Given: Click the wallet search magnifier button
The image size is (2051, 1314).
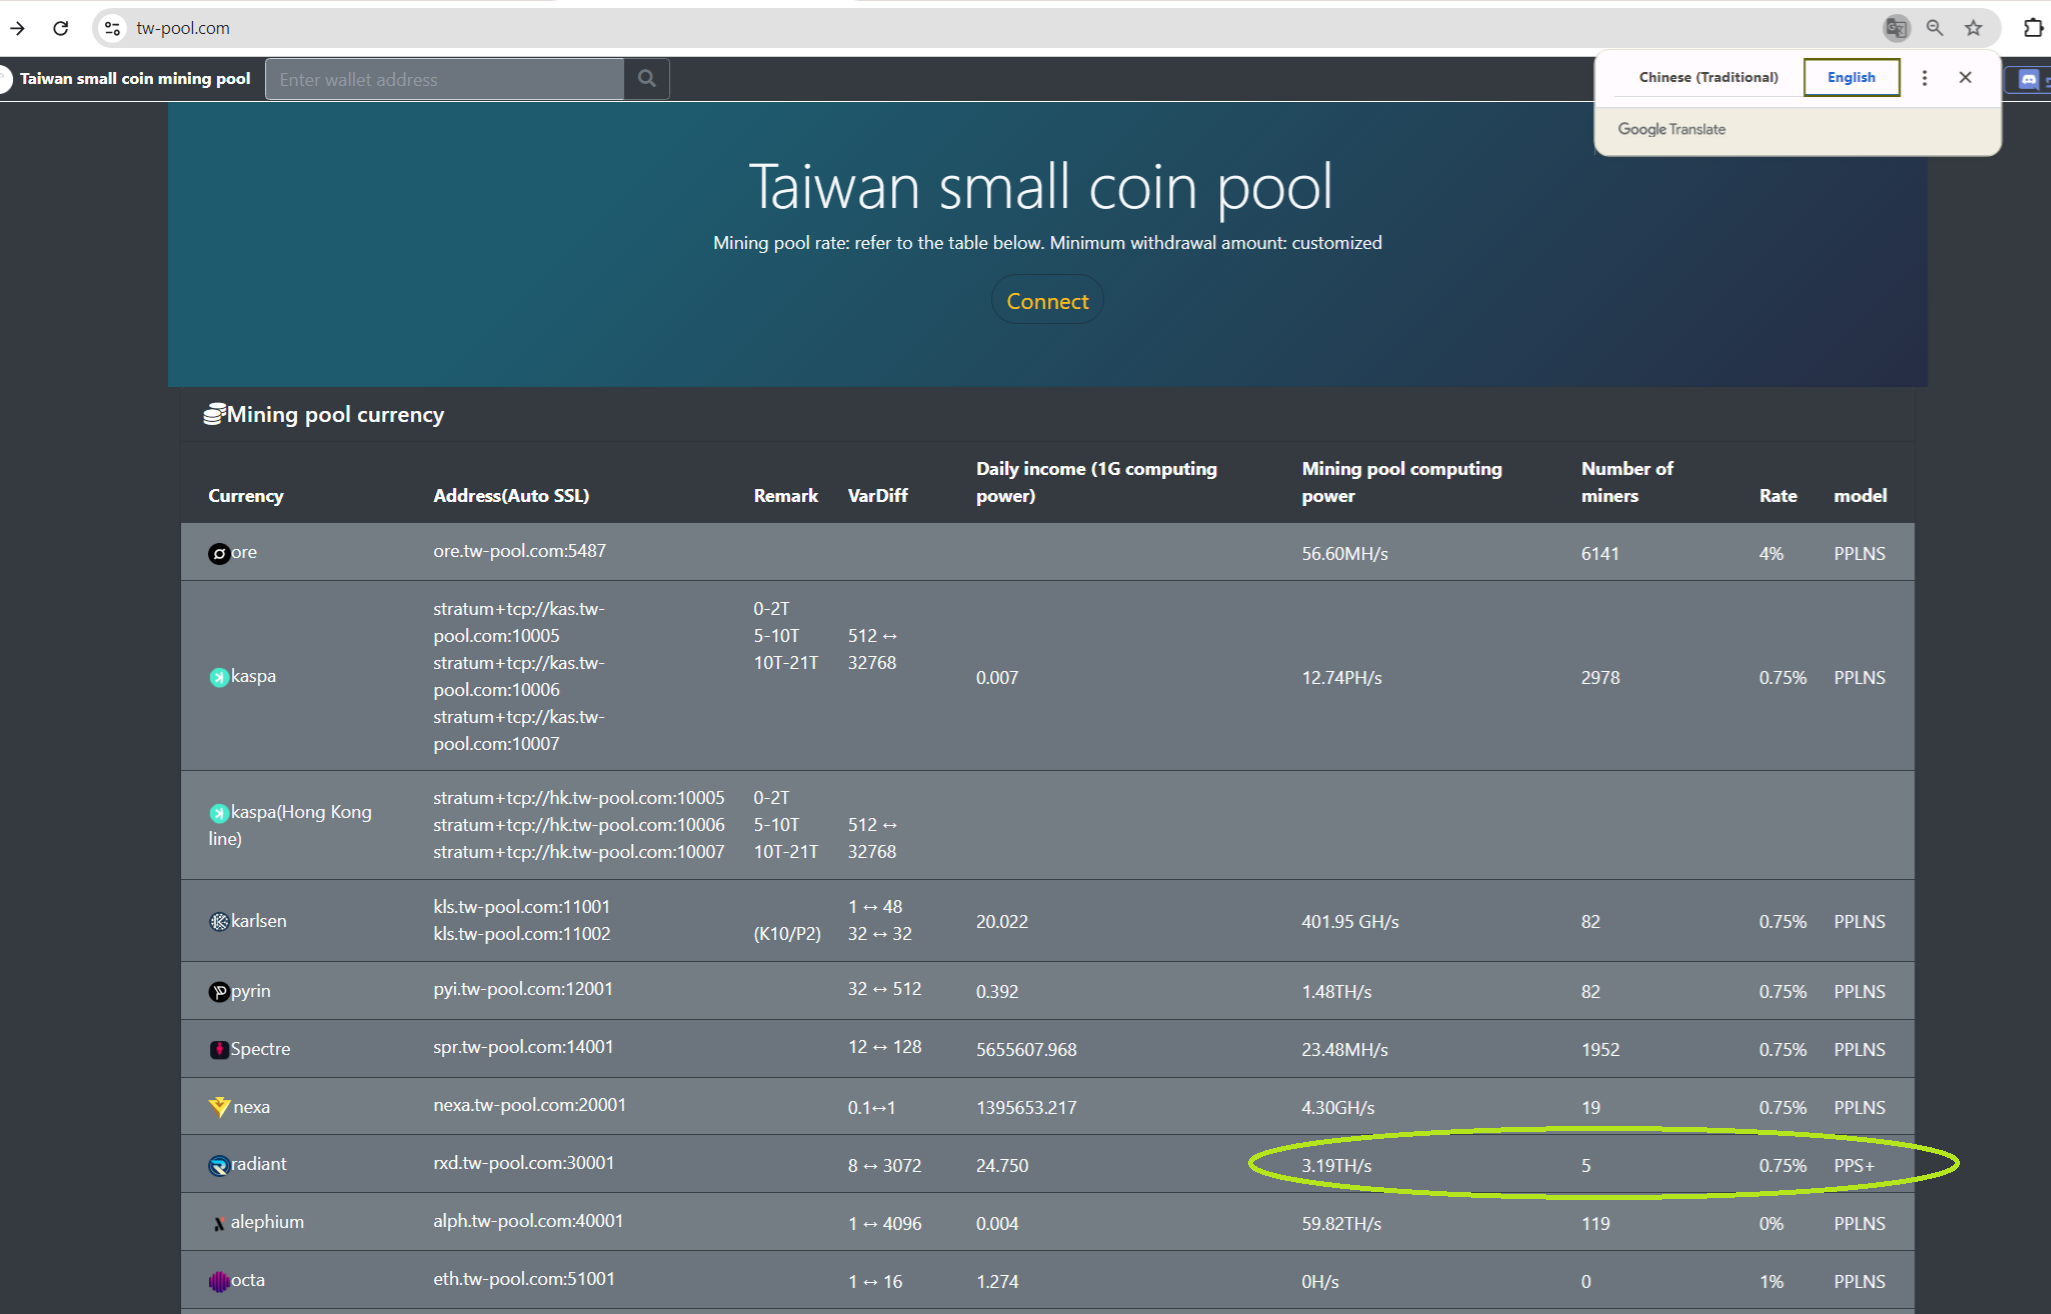Looking at the screenshot, I should [x=647, y=79].
